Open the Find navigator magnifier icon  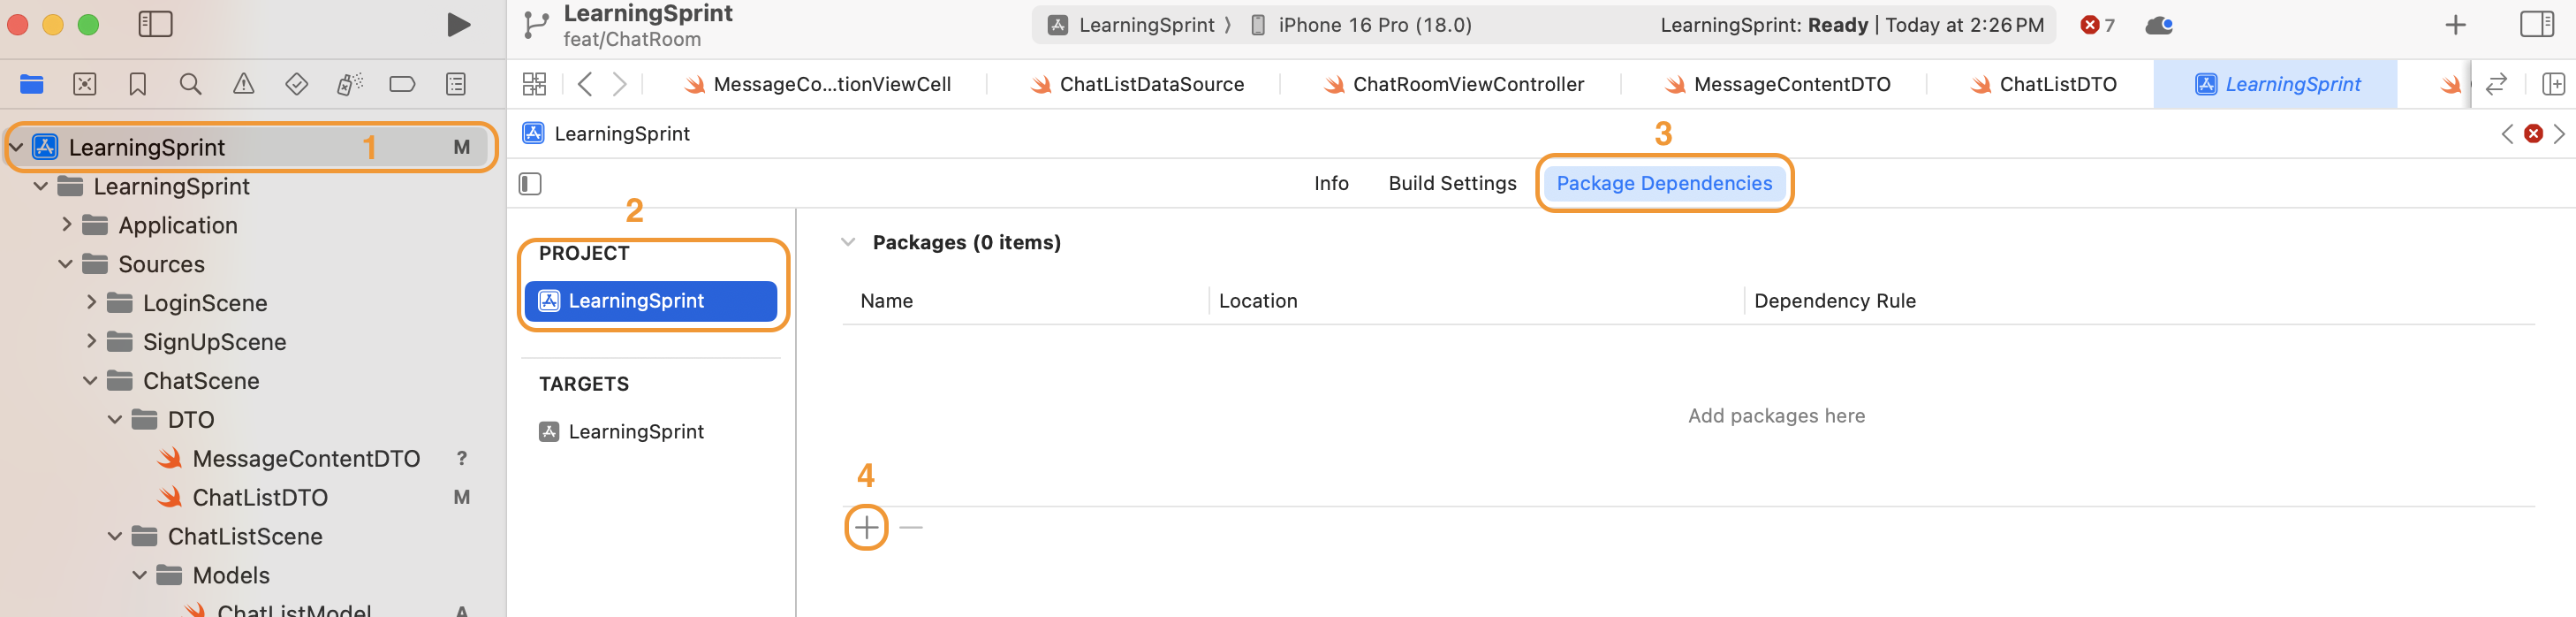click(190, 84)
